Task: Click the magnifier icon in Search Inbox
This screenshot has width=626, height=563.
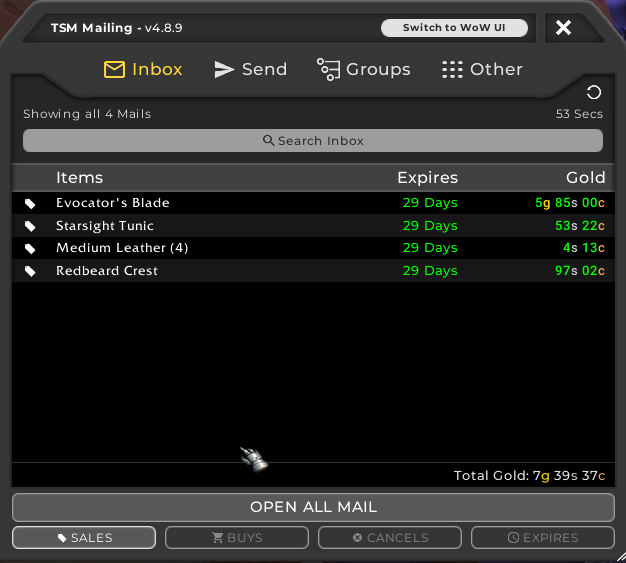Action: (269, 141)
